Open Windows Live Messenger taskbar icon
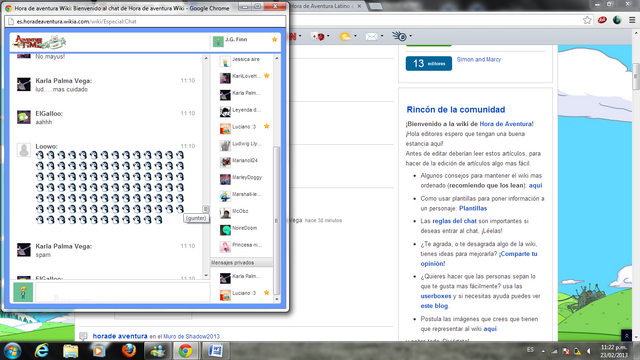Image resolution: width=640 pixels, height=360 pixels. click(x=157, y=351)
